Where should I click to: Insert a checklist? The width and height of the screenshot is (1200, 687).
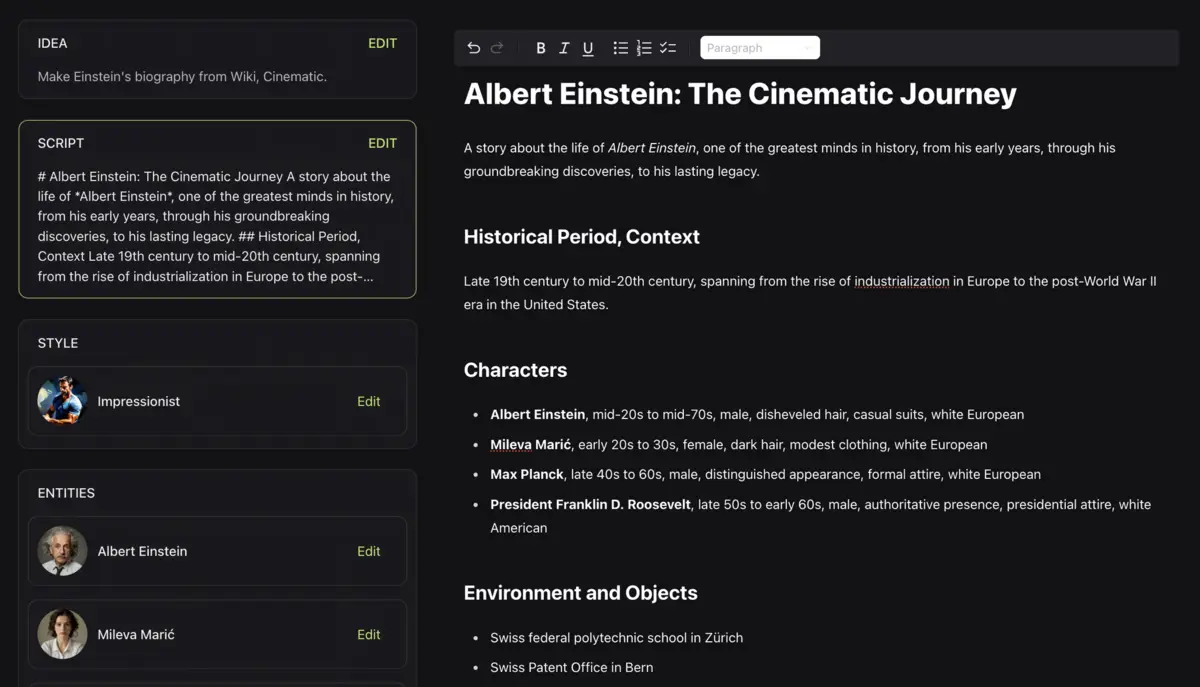668,48
